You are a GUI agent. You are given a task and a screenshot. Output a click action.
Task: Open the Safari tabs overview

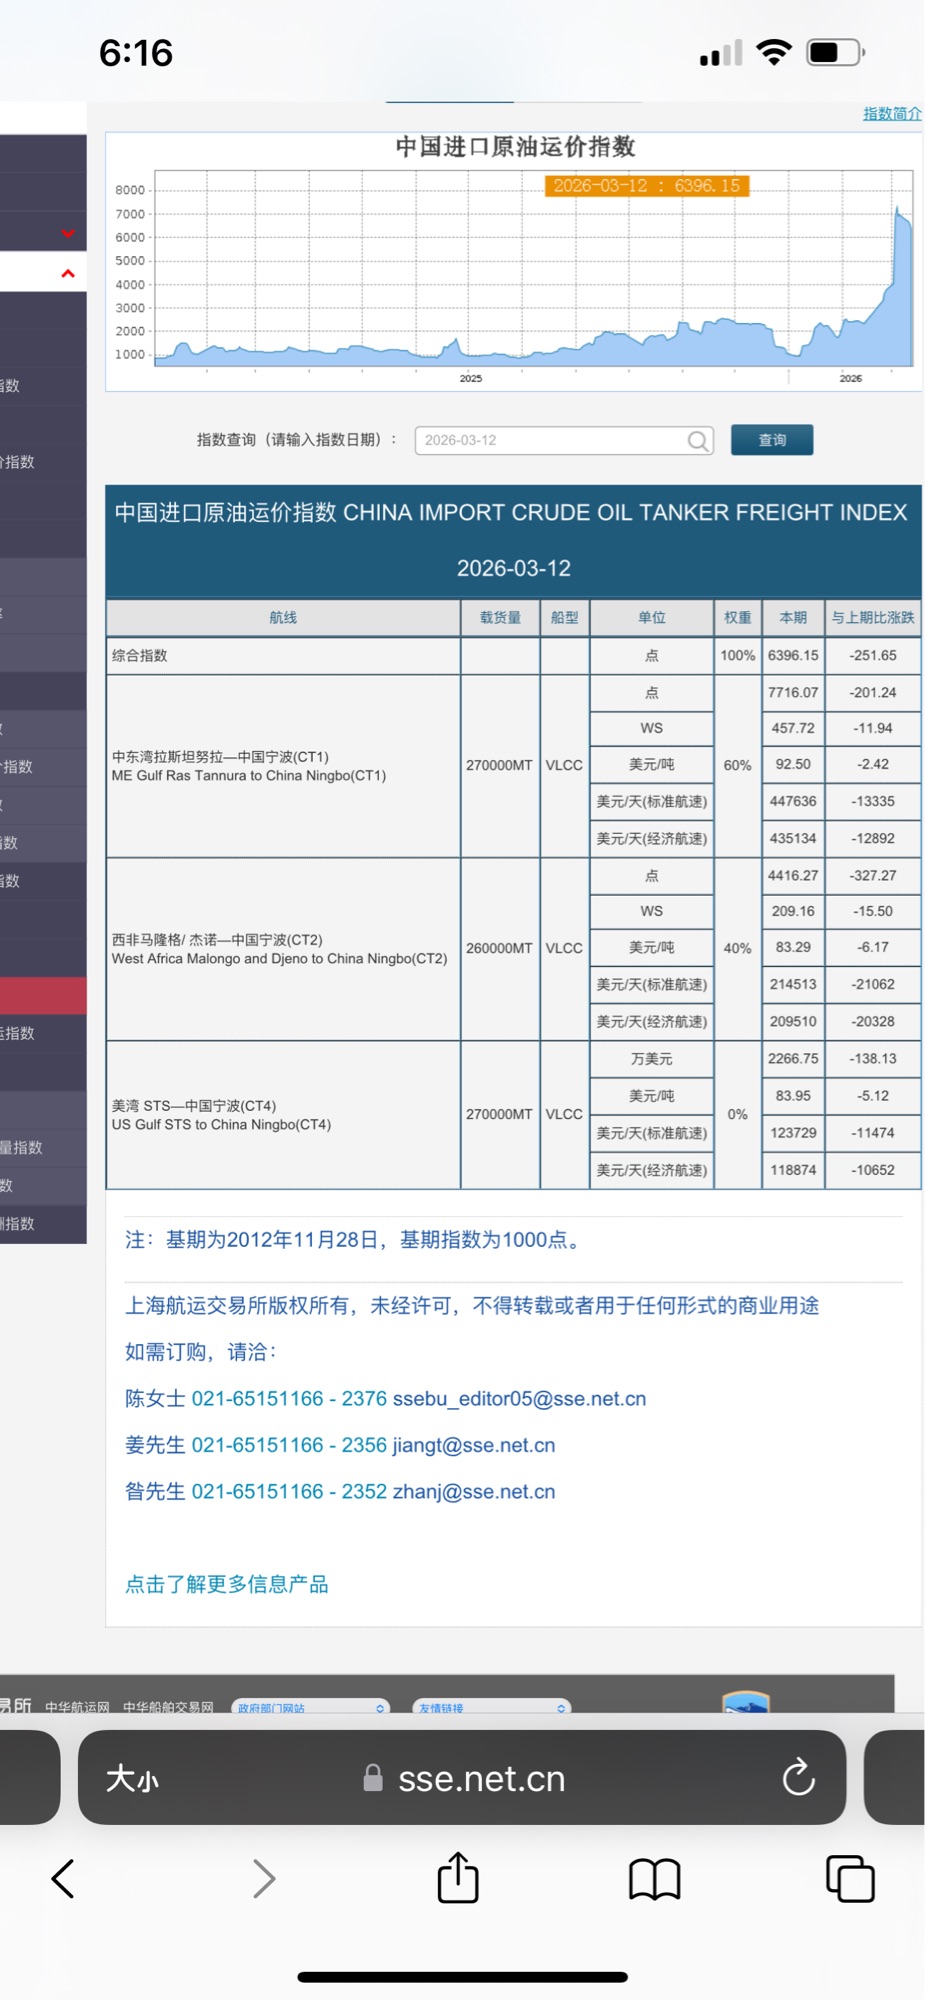click(x=850, y=1879)
